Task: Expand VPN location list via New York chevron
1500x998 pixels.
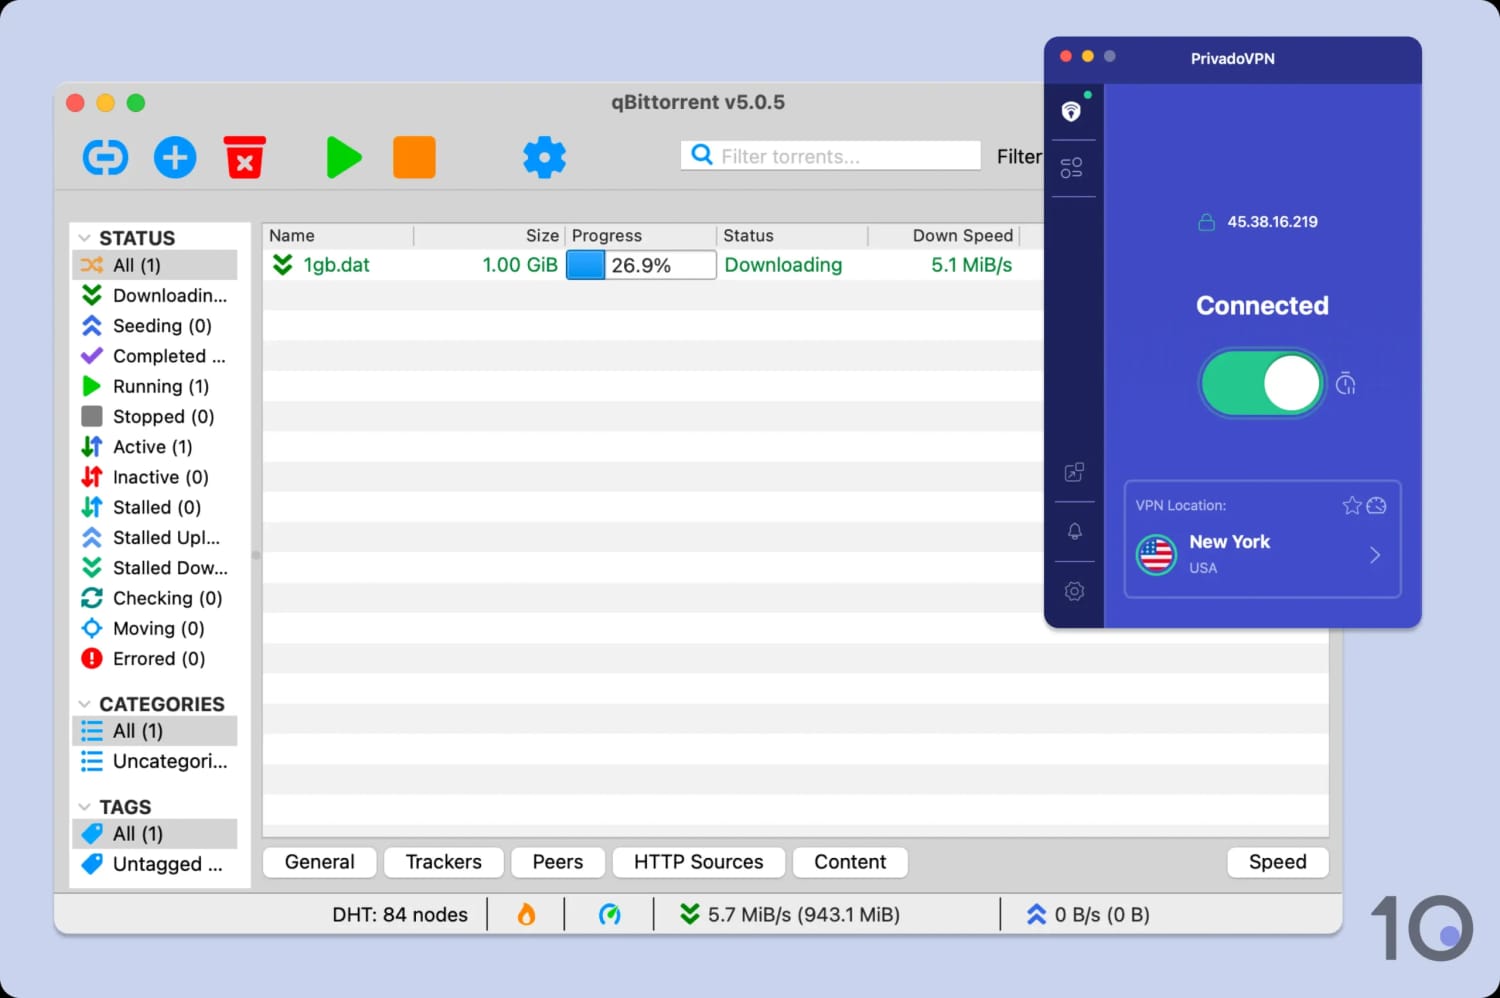Action: pyautogui.click(x=1375, y=555)
